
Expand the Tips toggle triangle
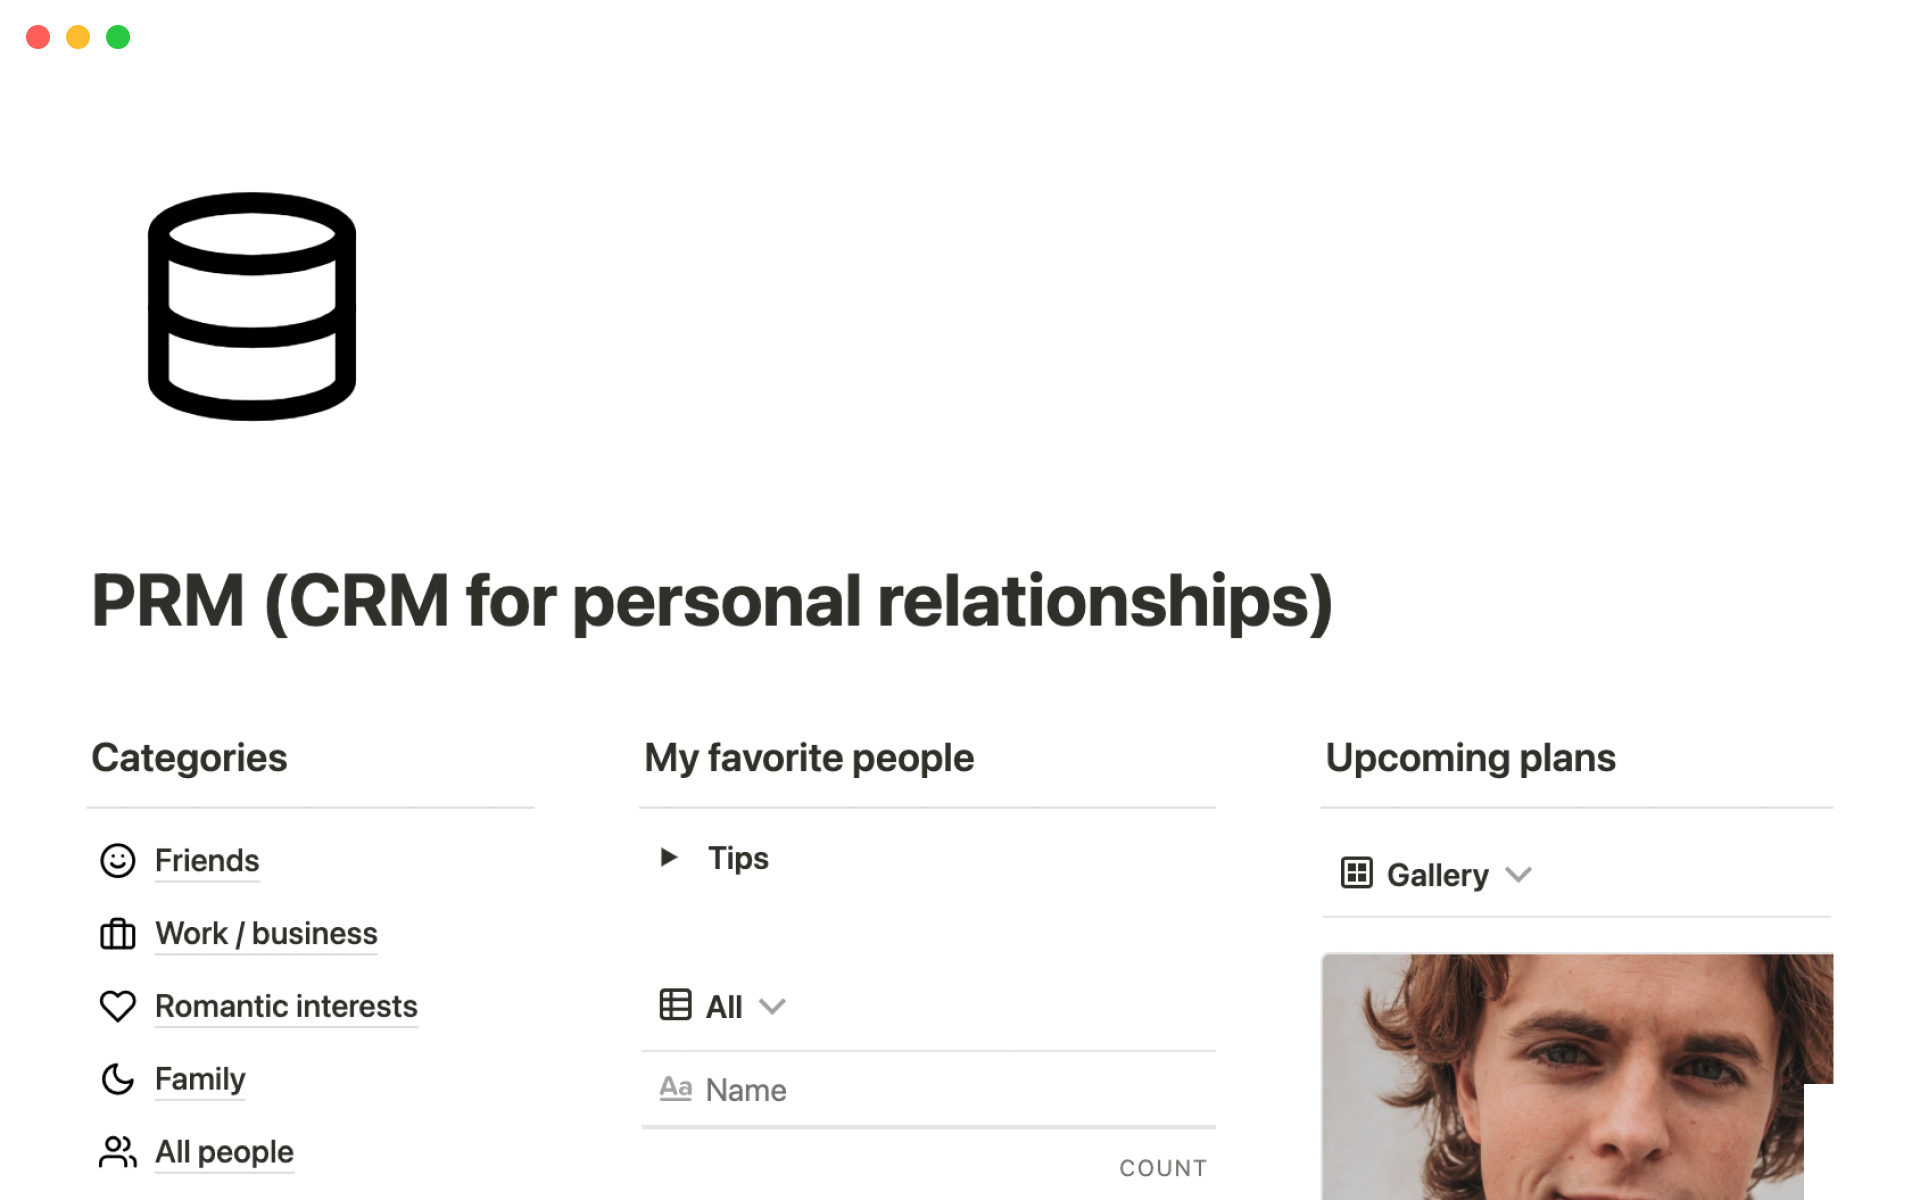click(x=669, y=857)
